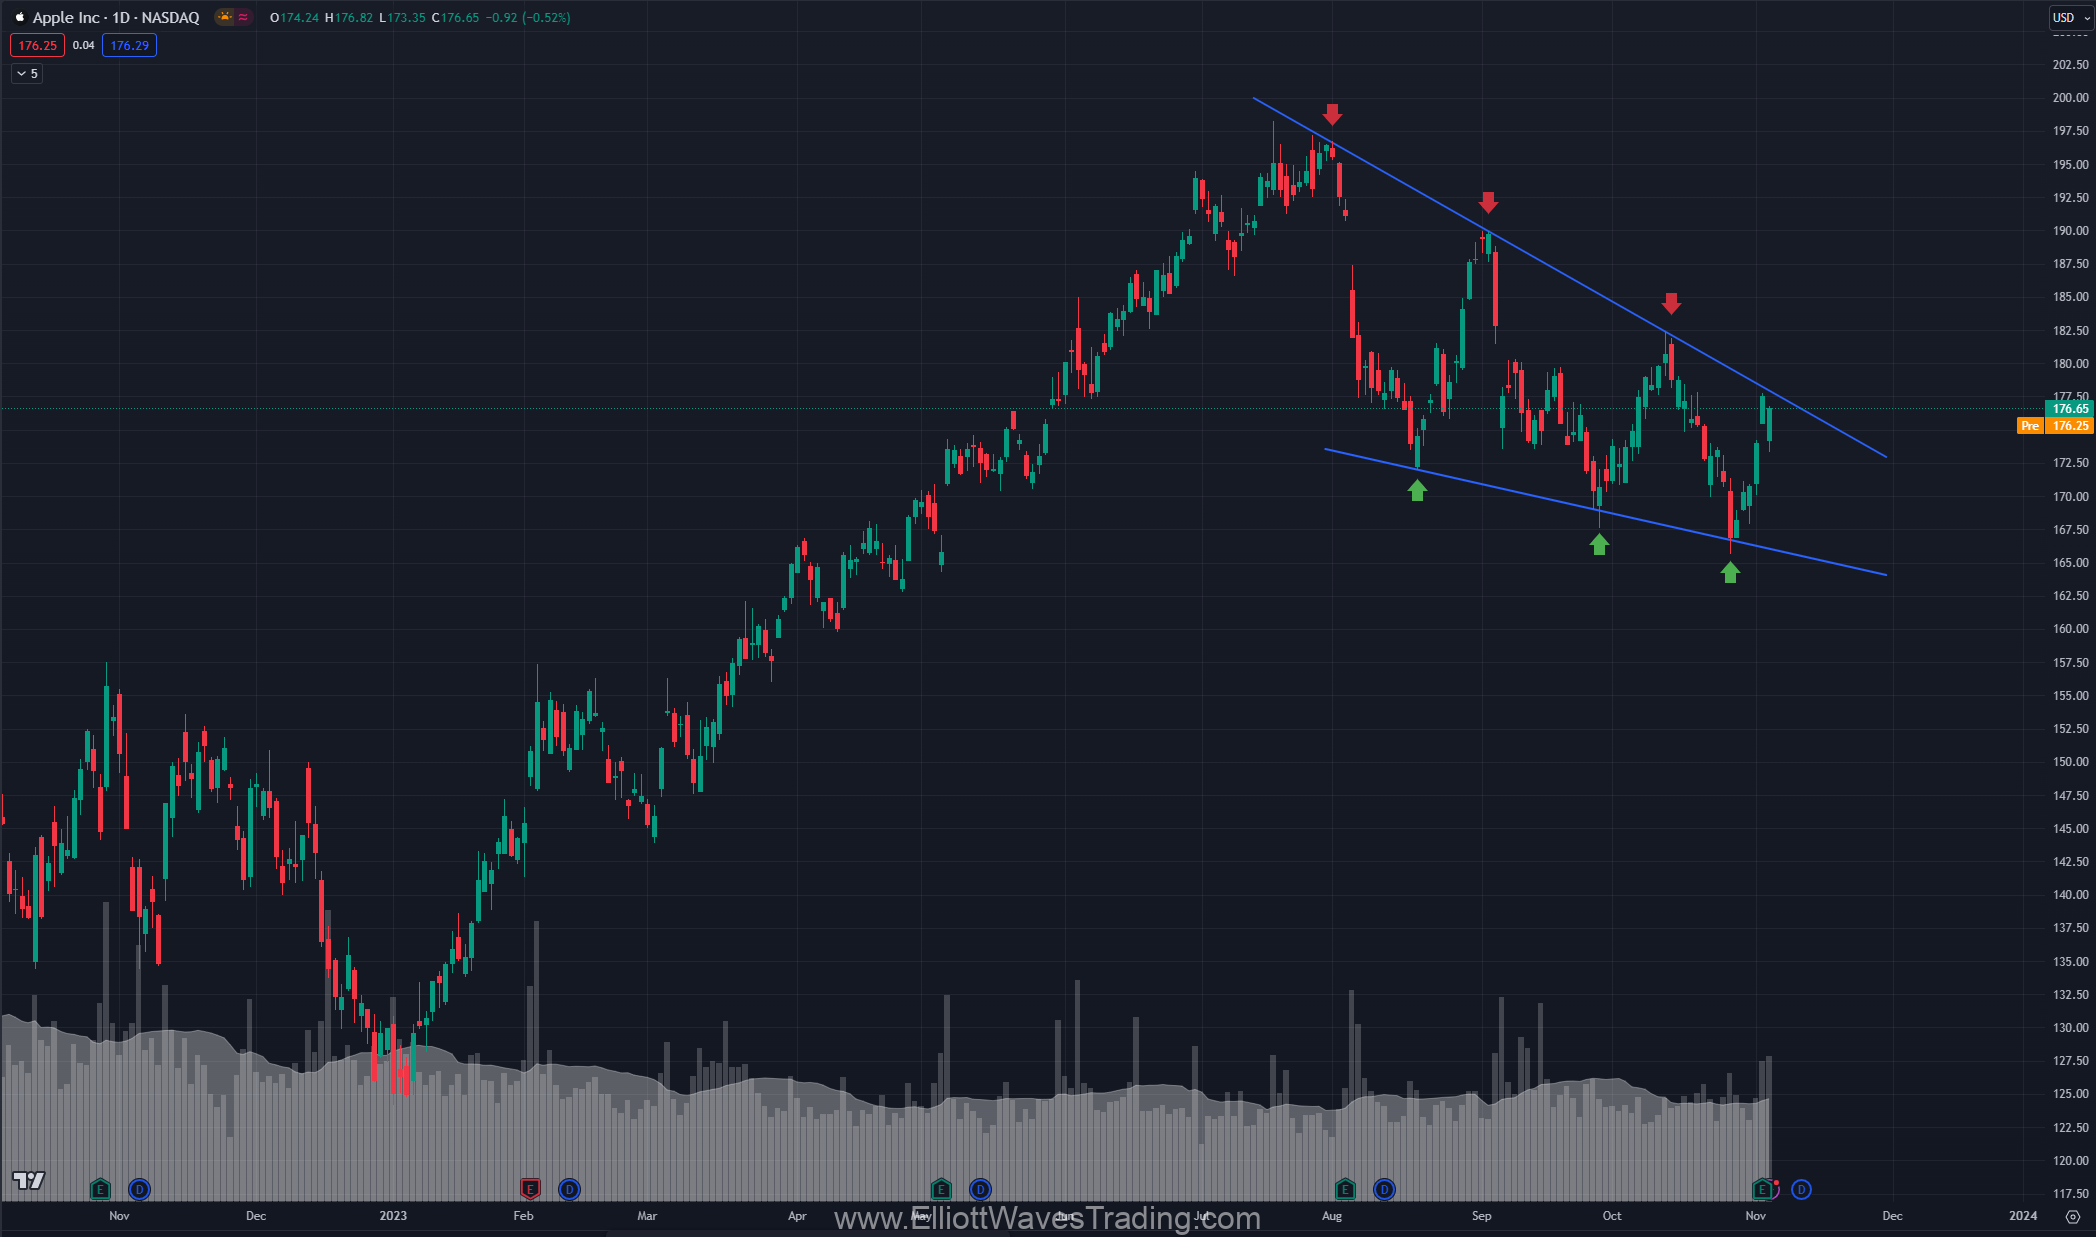Open the red earnings E marker near Feb
This screenshot has width=2096, height=1237.
pyautogui.click(x=530, y=1189)
